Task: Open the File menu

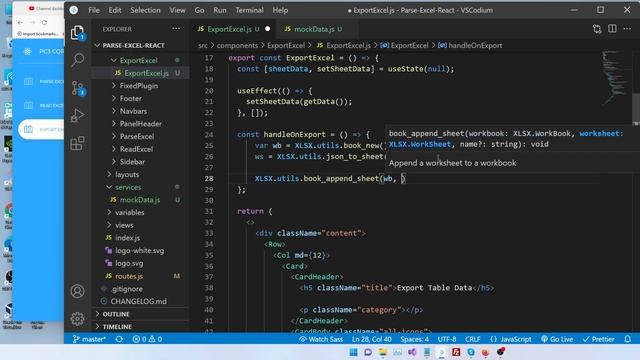Action: pos(94,10)
